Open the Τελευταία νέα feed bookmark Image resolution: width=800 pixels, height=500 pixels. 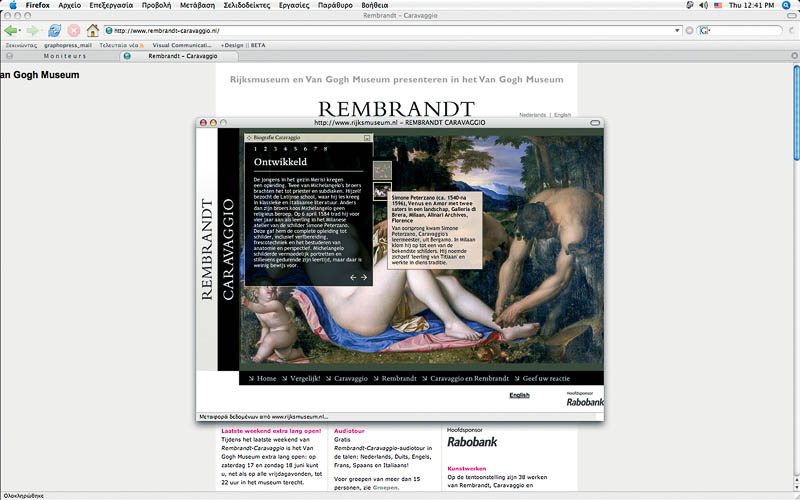pos(121,45)
